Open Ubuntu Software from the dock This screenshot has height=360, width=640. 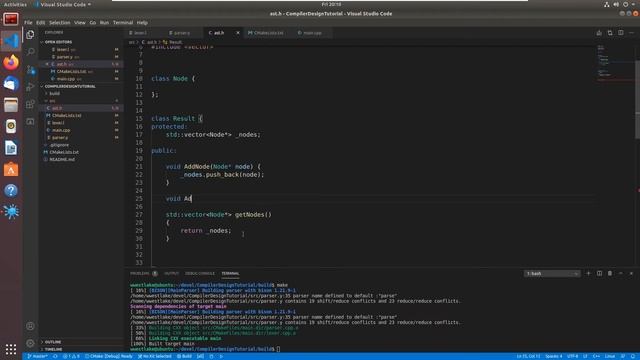pyautogui.click(x=11, y=169)
